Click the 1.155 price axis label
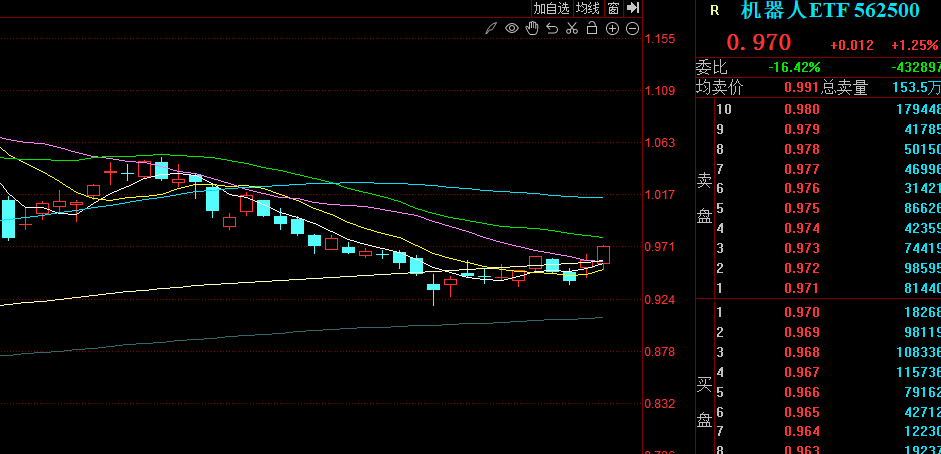The image size is (941, 454). [x=660, y=39]
